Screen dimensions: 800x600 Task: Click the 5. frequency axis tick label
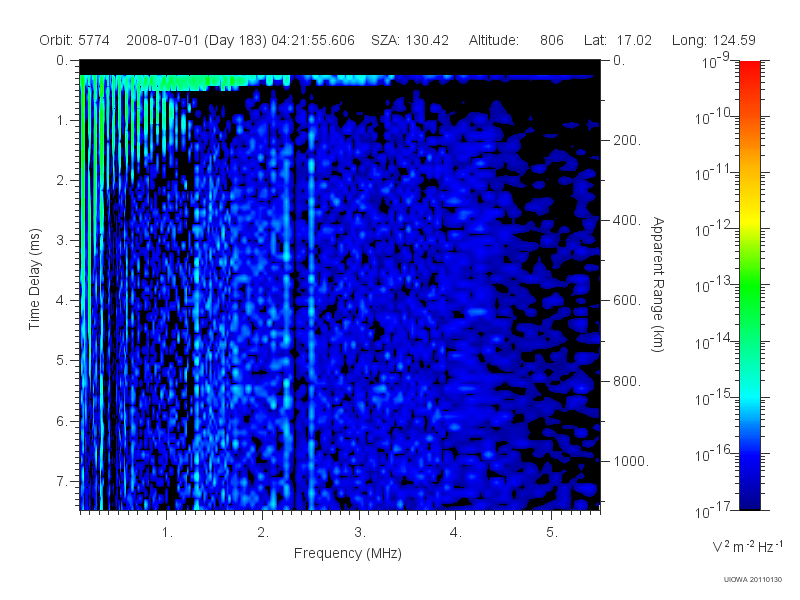(552, 532)
